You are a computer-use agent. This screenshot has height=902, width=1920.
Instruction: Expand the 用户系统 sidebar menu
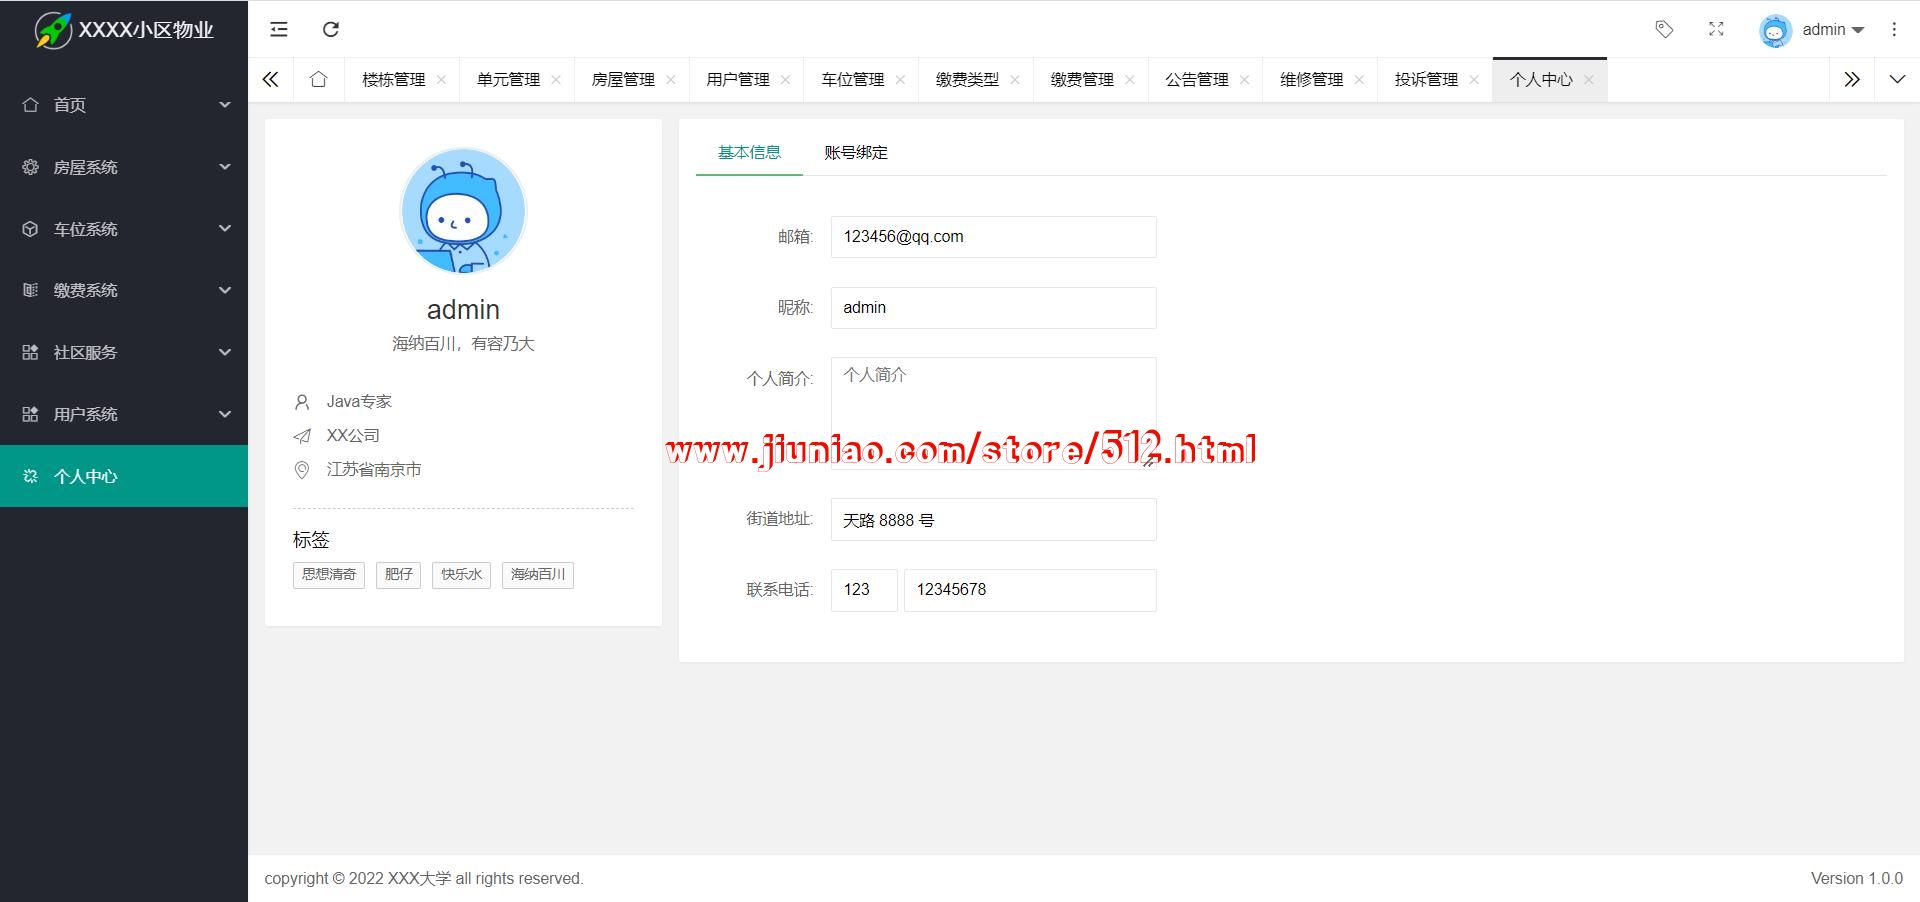pyautogui.click(x=124, y=414)
